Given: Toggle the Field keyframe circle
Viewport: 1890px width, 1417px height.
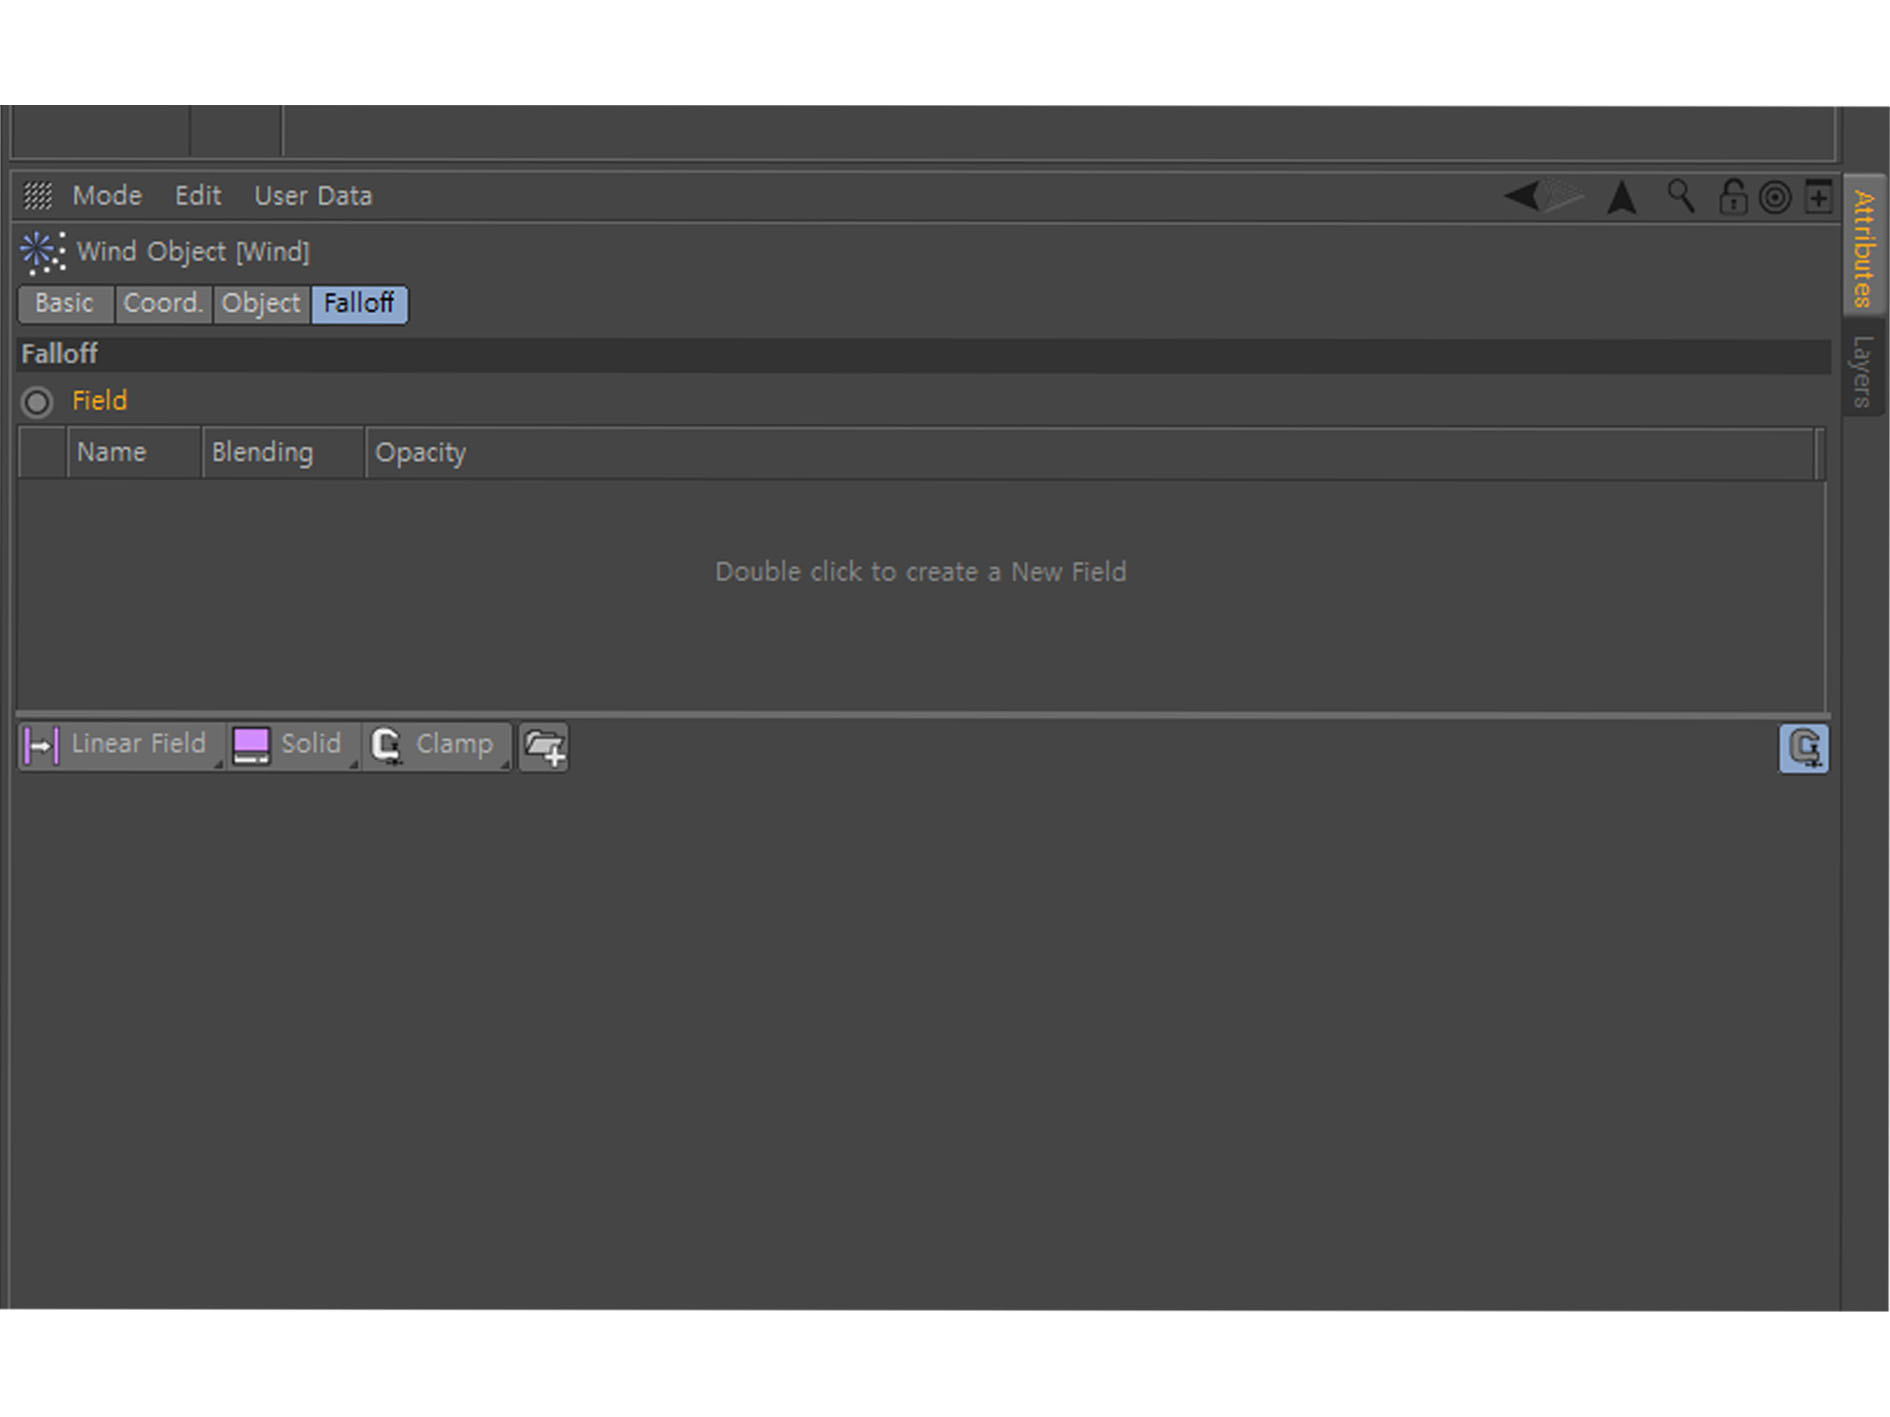Looking at the screenshot, I should [37, 402].
